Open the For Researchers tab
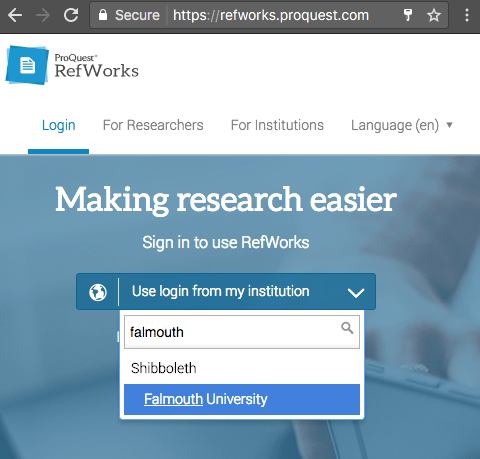Image resolution: width=480 pixels, height=459 pixels. pos(153,125)
